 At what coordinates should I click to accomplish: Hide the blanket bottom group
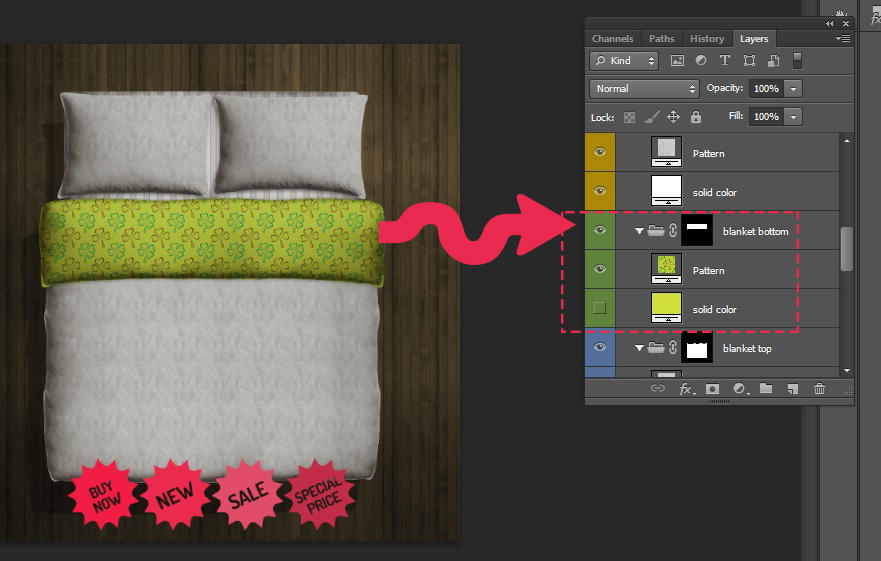(x=600, y=230)
